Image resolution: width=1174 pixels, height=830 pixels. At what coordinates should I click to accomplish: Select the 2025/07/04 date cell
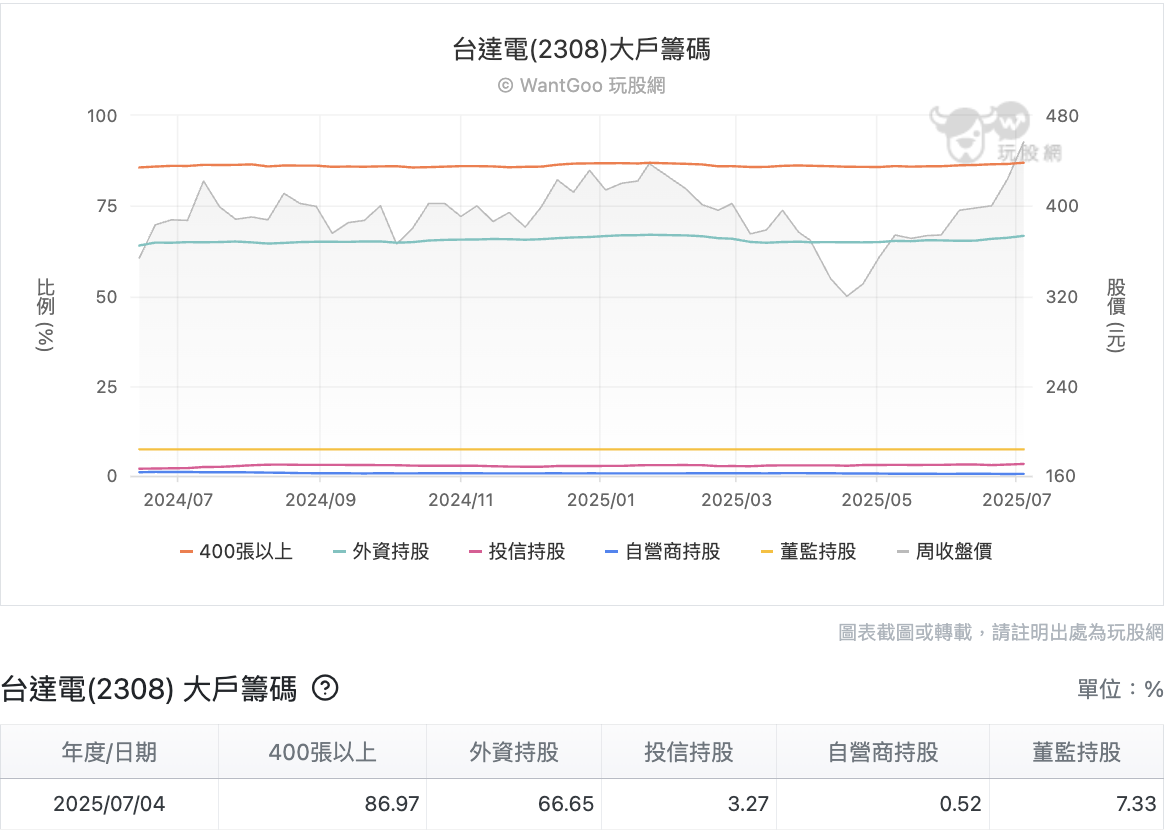[x=109, y=804]
